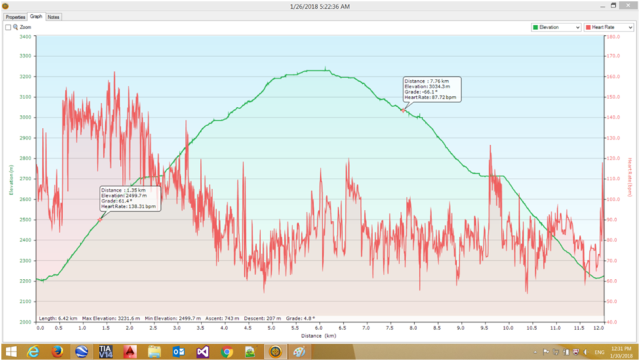This screenshot has width=640, height=361.
Task: Launch Internet Explorer from taskbar
Action: point(33,352)
